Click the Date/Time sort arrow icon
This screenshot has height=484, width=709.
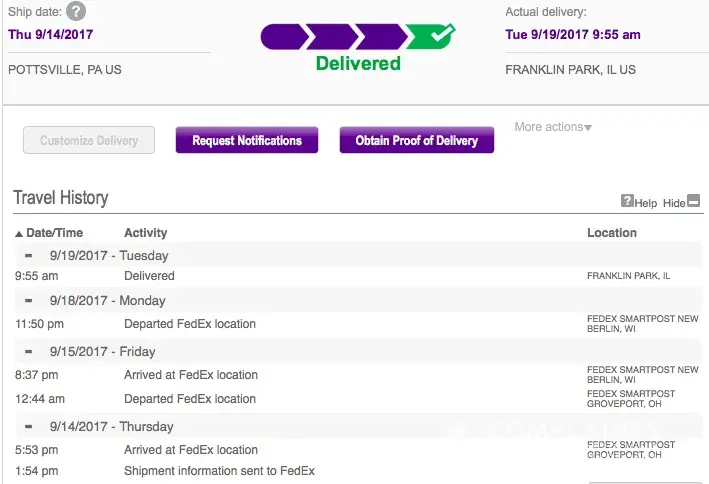click(19, 233)
